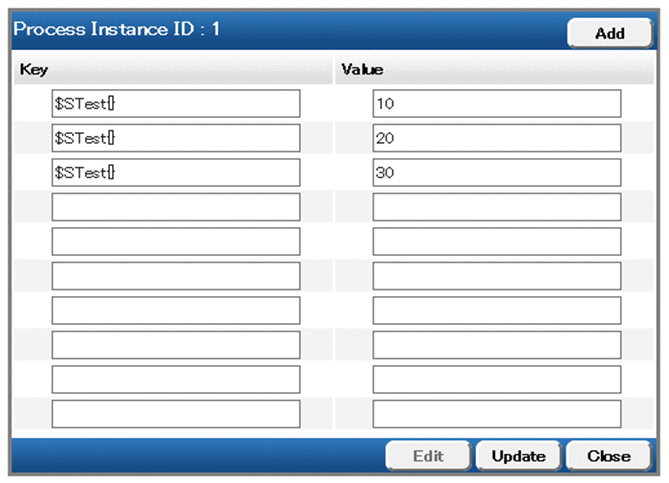Click the Value field containing 20
Image resolution: width=669 pixels, height=483 pixels.
(x=496, y=138)
